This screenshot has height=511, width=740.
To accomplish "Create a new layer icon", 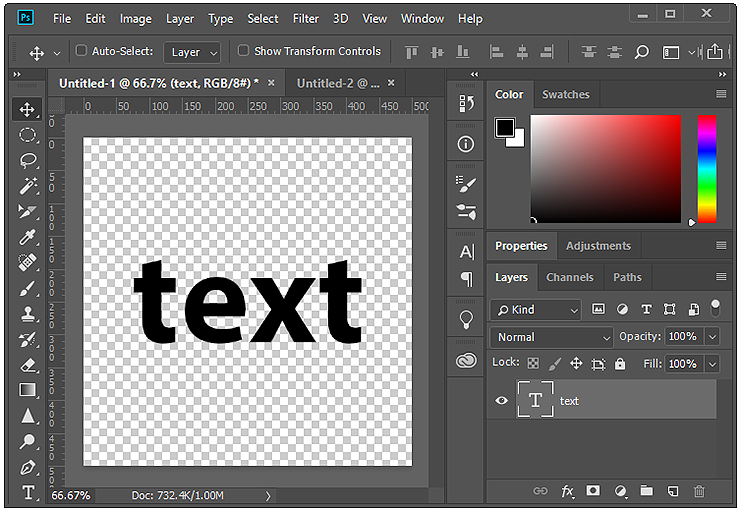I will (x=673, y=491).
